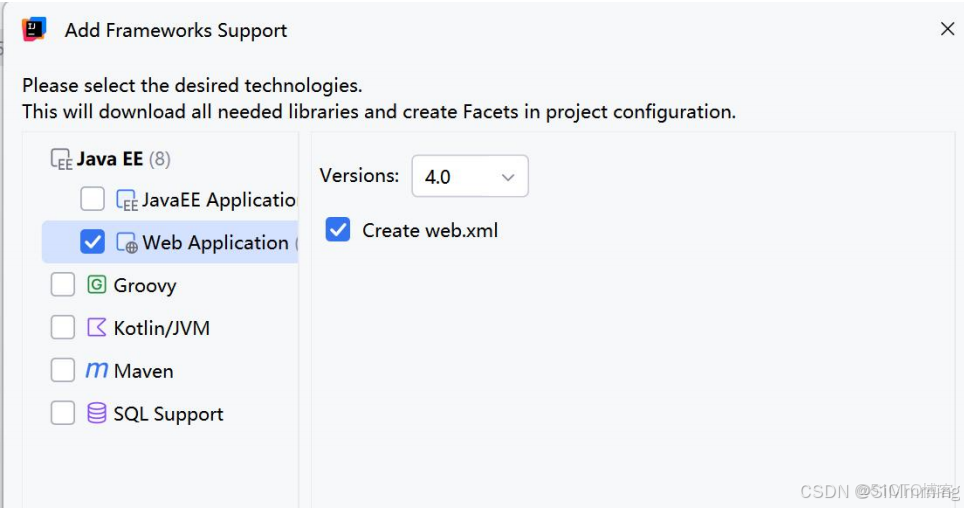Screen dimensions: 964x509
Task: Select the Java EE group label
Action: (110, 159)
